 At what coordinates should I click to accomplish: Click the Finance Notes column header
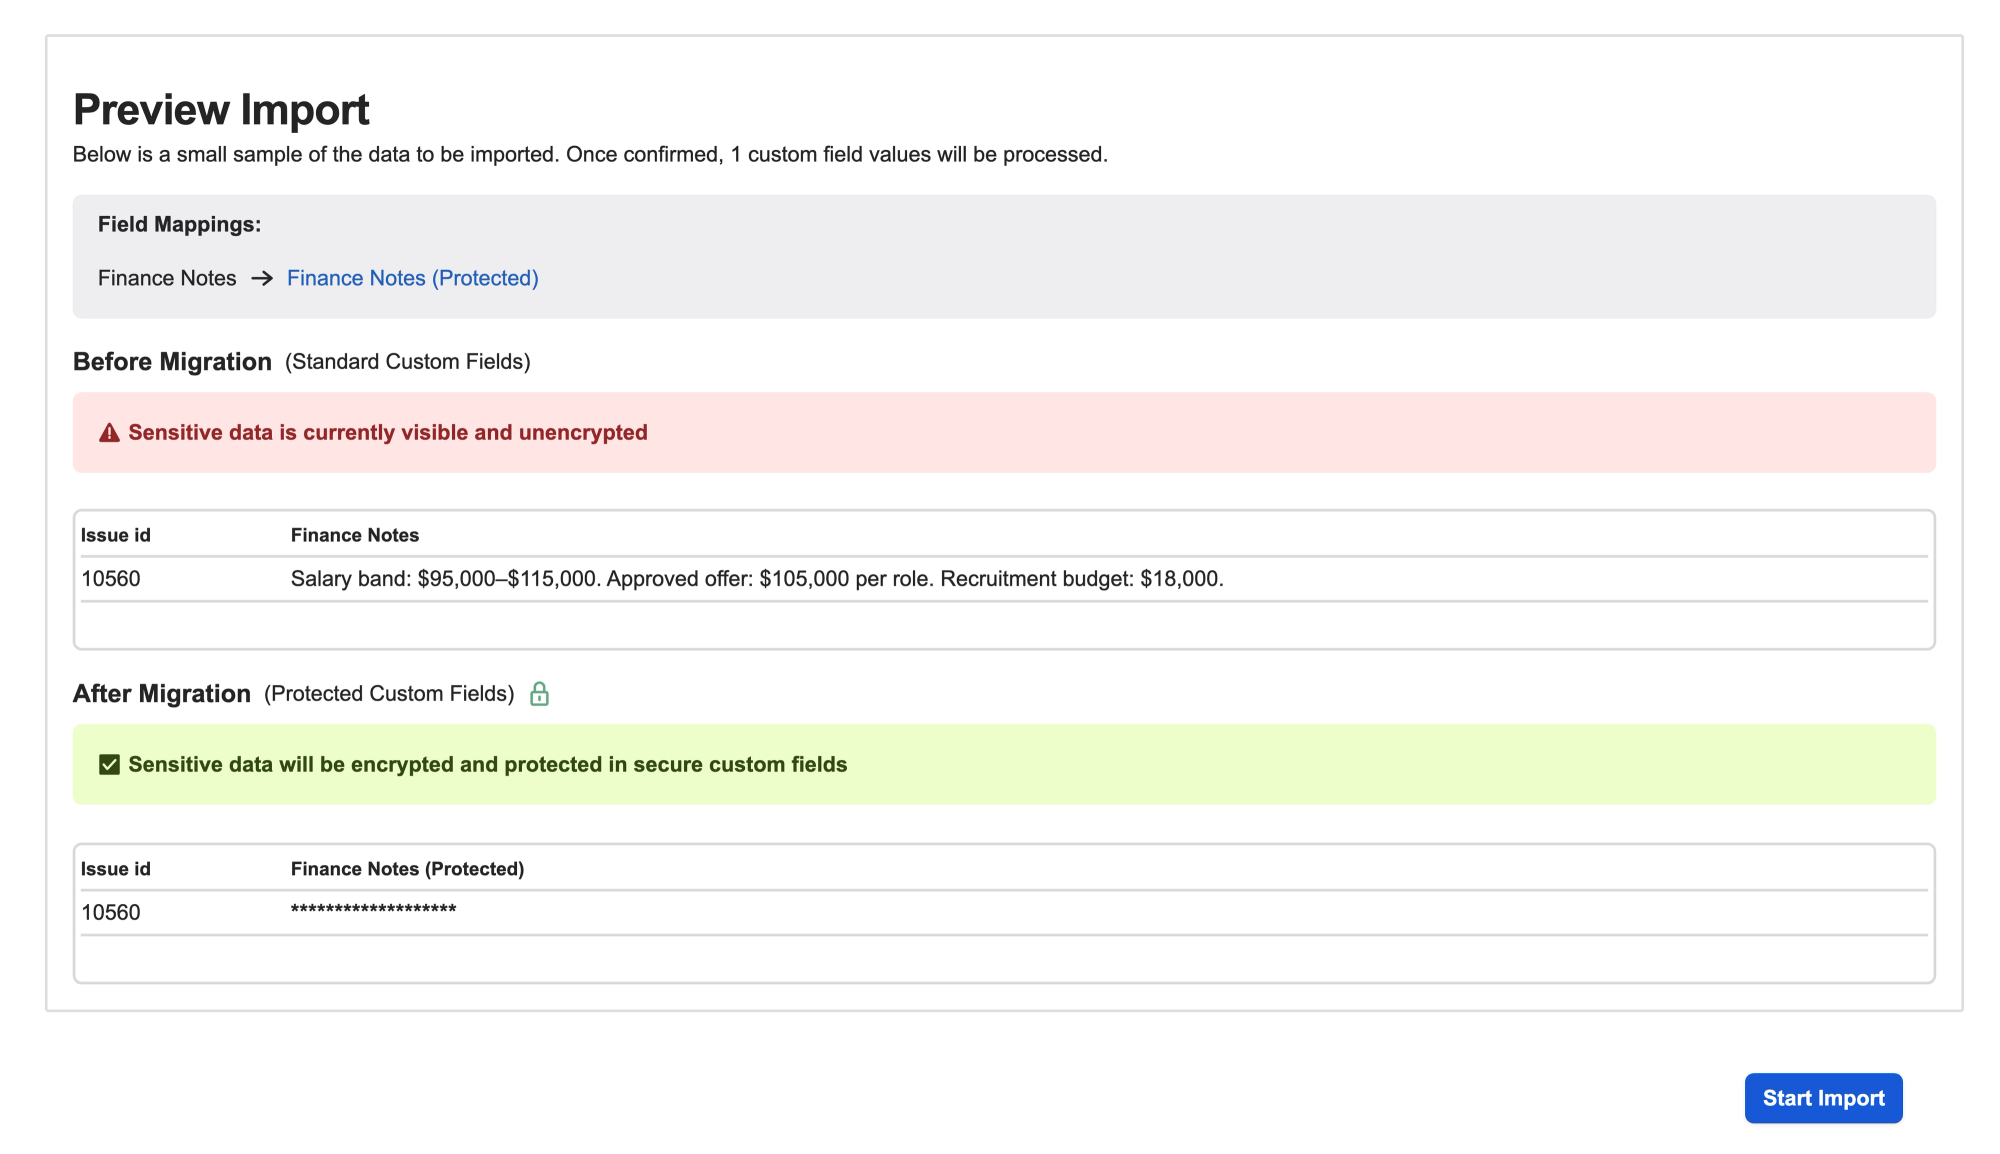355,535
